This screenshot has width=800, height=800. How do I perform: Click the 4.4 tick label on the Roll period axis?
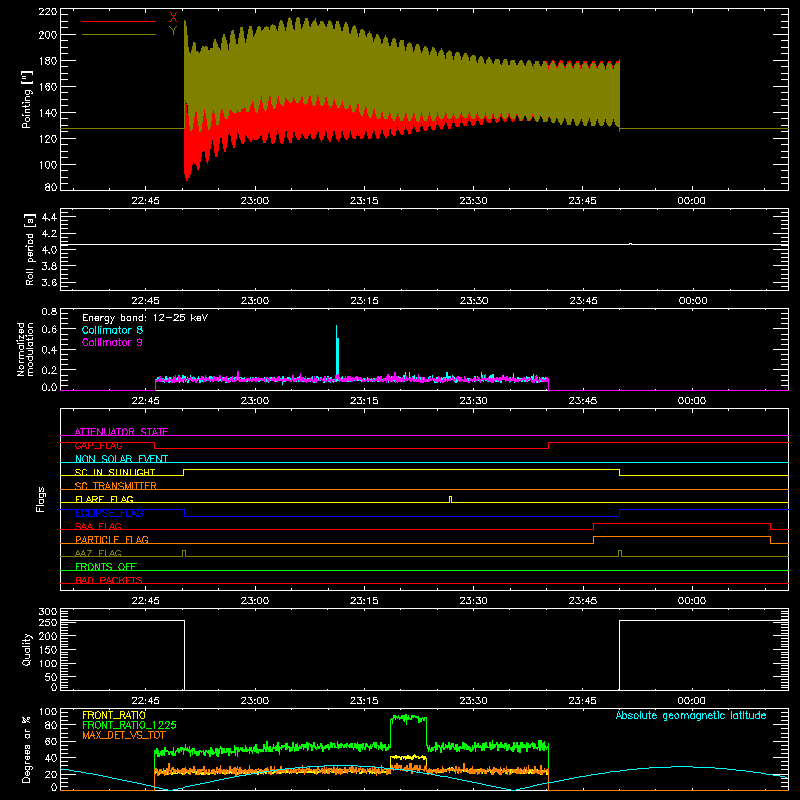point(49,217)
